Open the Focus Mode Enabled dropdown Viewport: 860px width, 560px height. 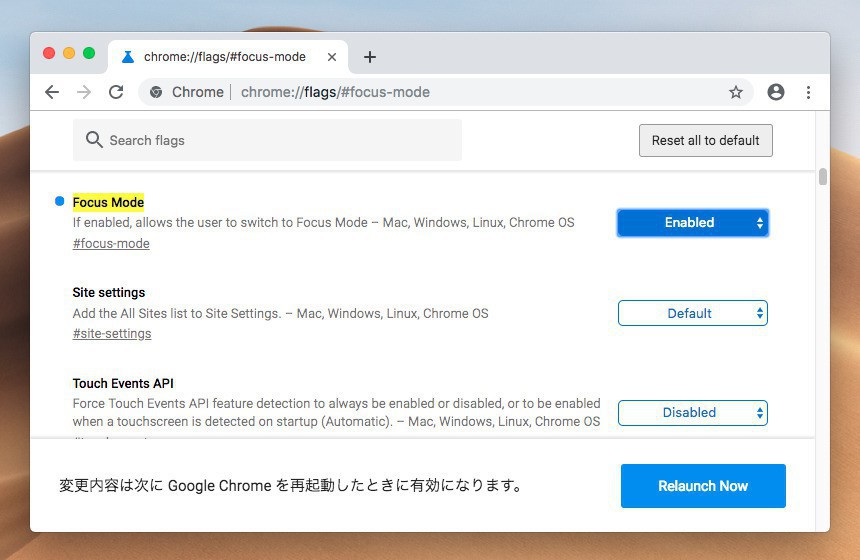tap(693, 223)
